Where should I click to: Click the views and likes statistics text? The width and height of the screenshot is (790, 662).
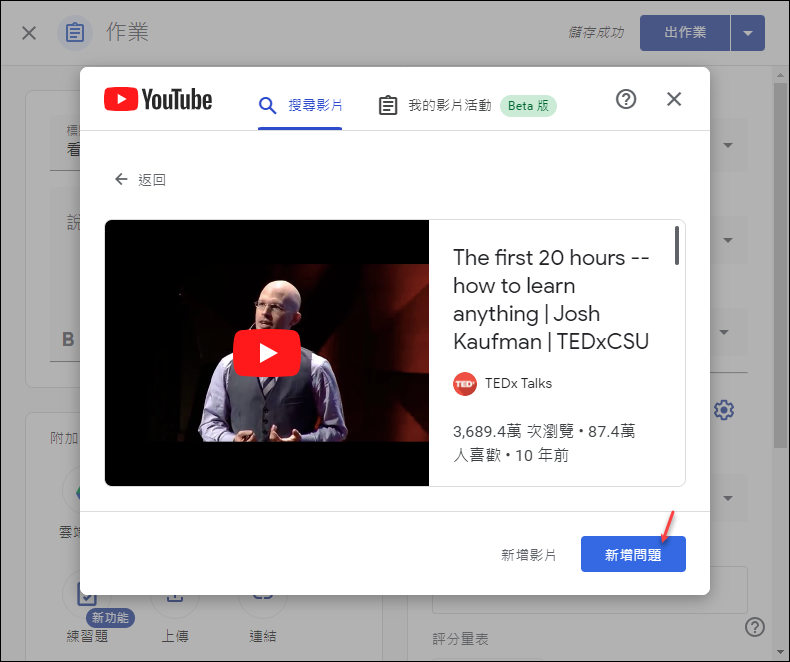[544, 443]
